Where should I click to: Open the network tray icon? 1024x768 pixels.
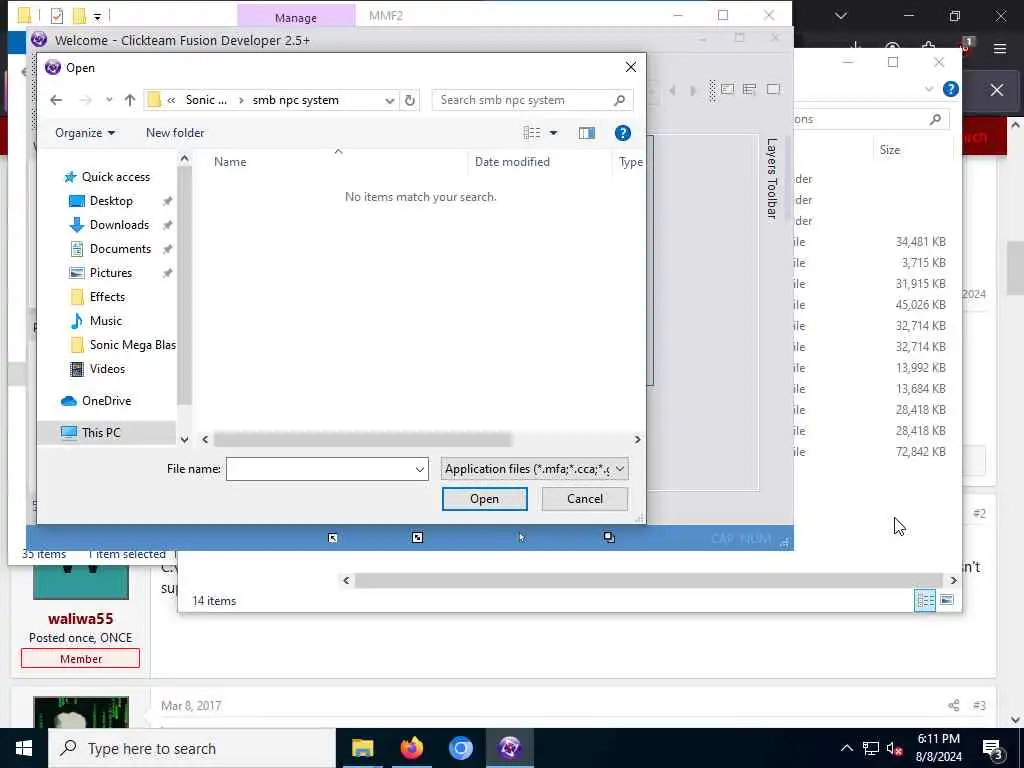point(871,748)
